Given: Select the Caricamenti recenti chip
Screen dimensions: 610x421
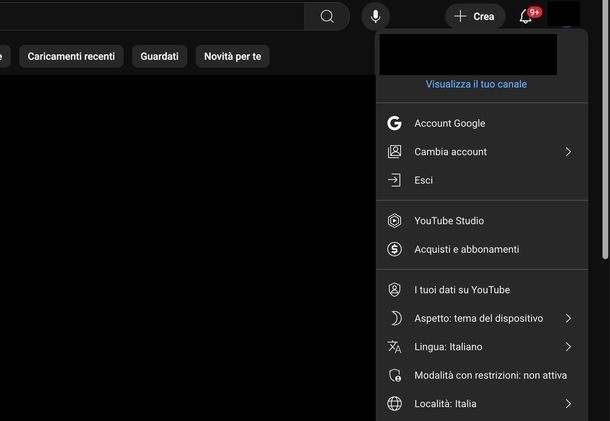Looking at the screenshot, I should pyautogui.click(x=71, y=56).
